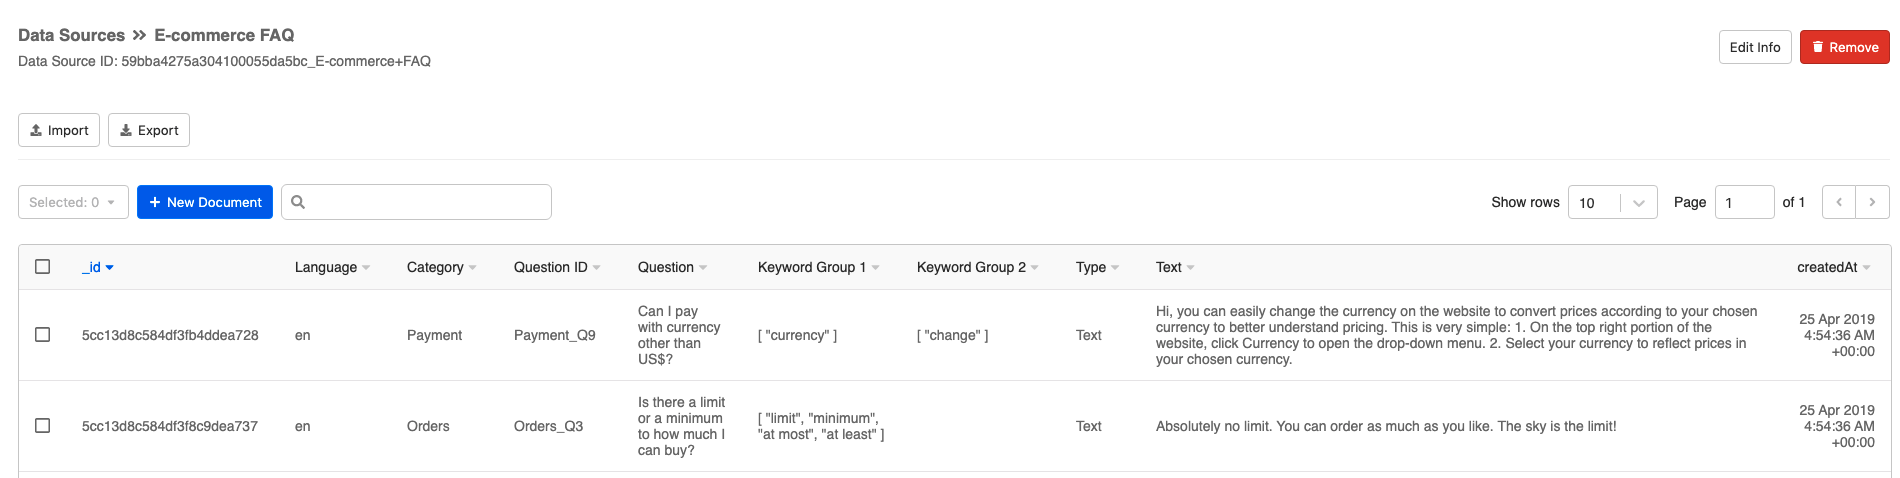Image resolution: width=1900 pixels, height=478 pixels.
Task: Click the breadcrumb double-chevron separator
Action: (139, 35)
